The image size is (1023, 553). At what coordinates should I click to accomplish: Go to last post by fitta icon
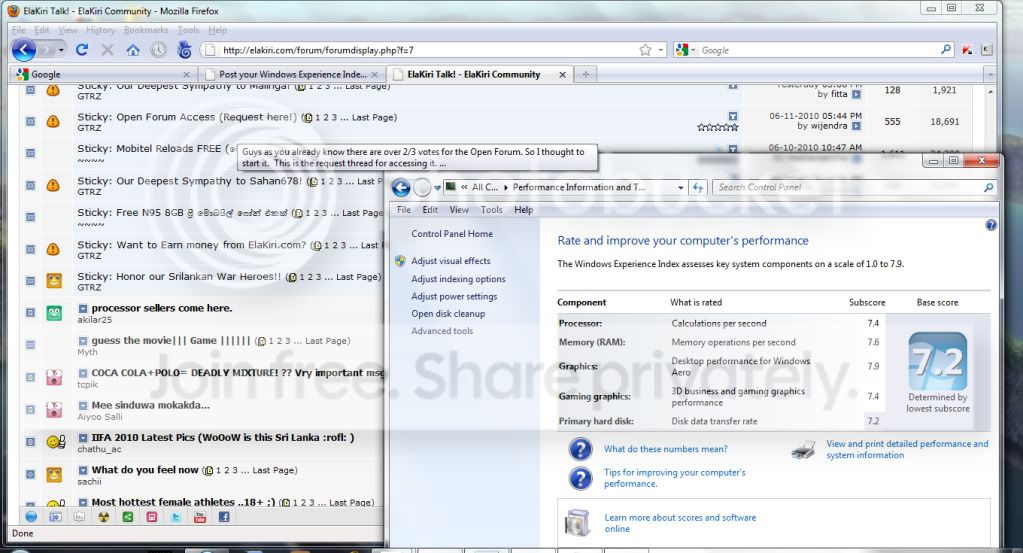856,94
